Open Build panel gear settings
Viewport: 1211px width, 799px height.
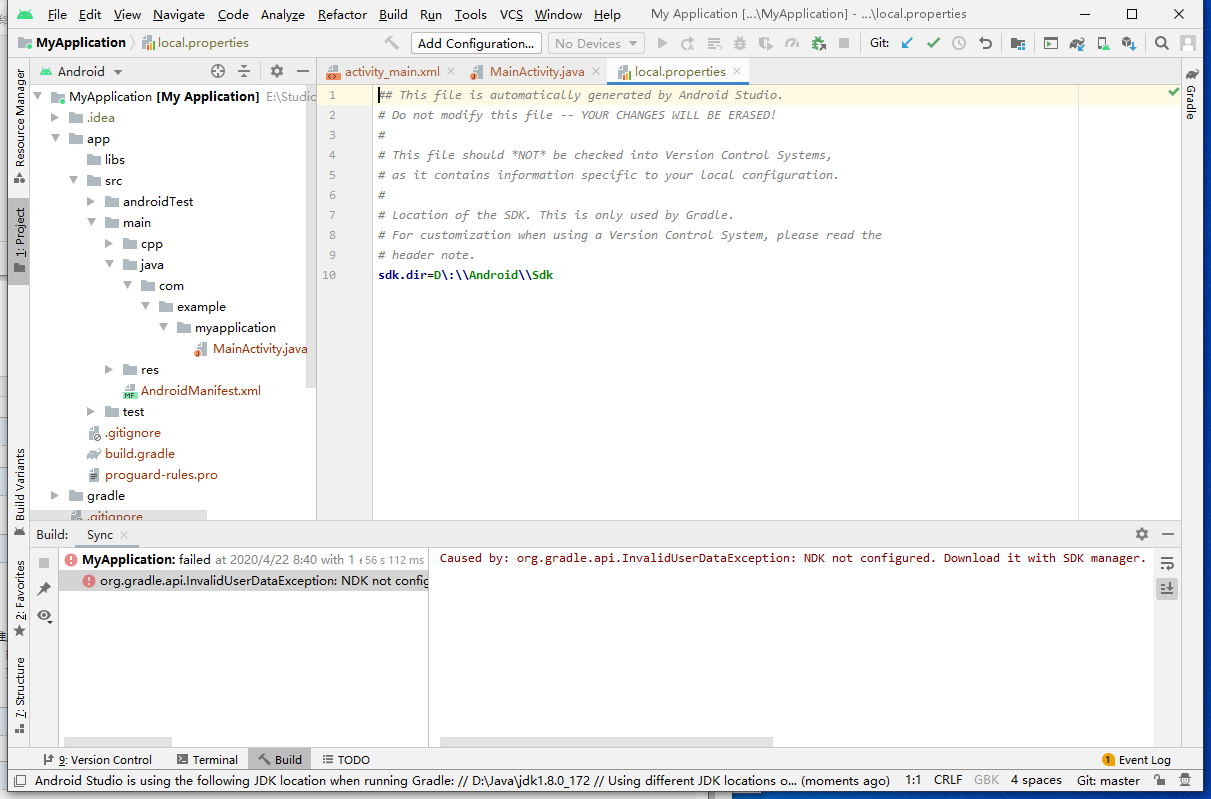[1142, 534]
